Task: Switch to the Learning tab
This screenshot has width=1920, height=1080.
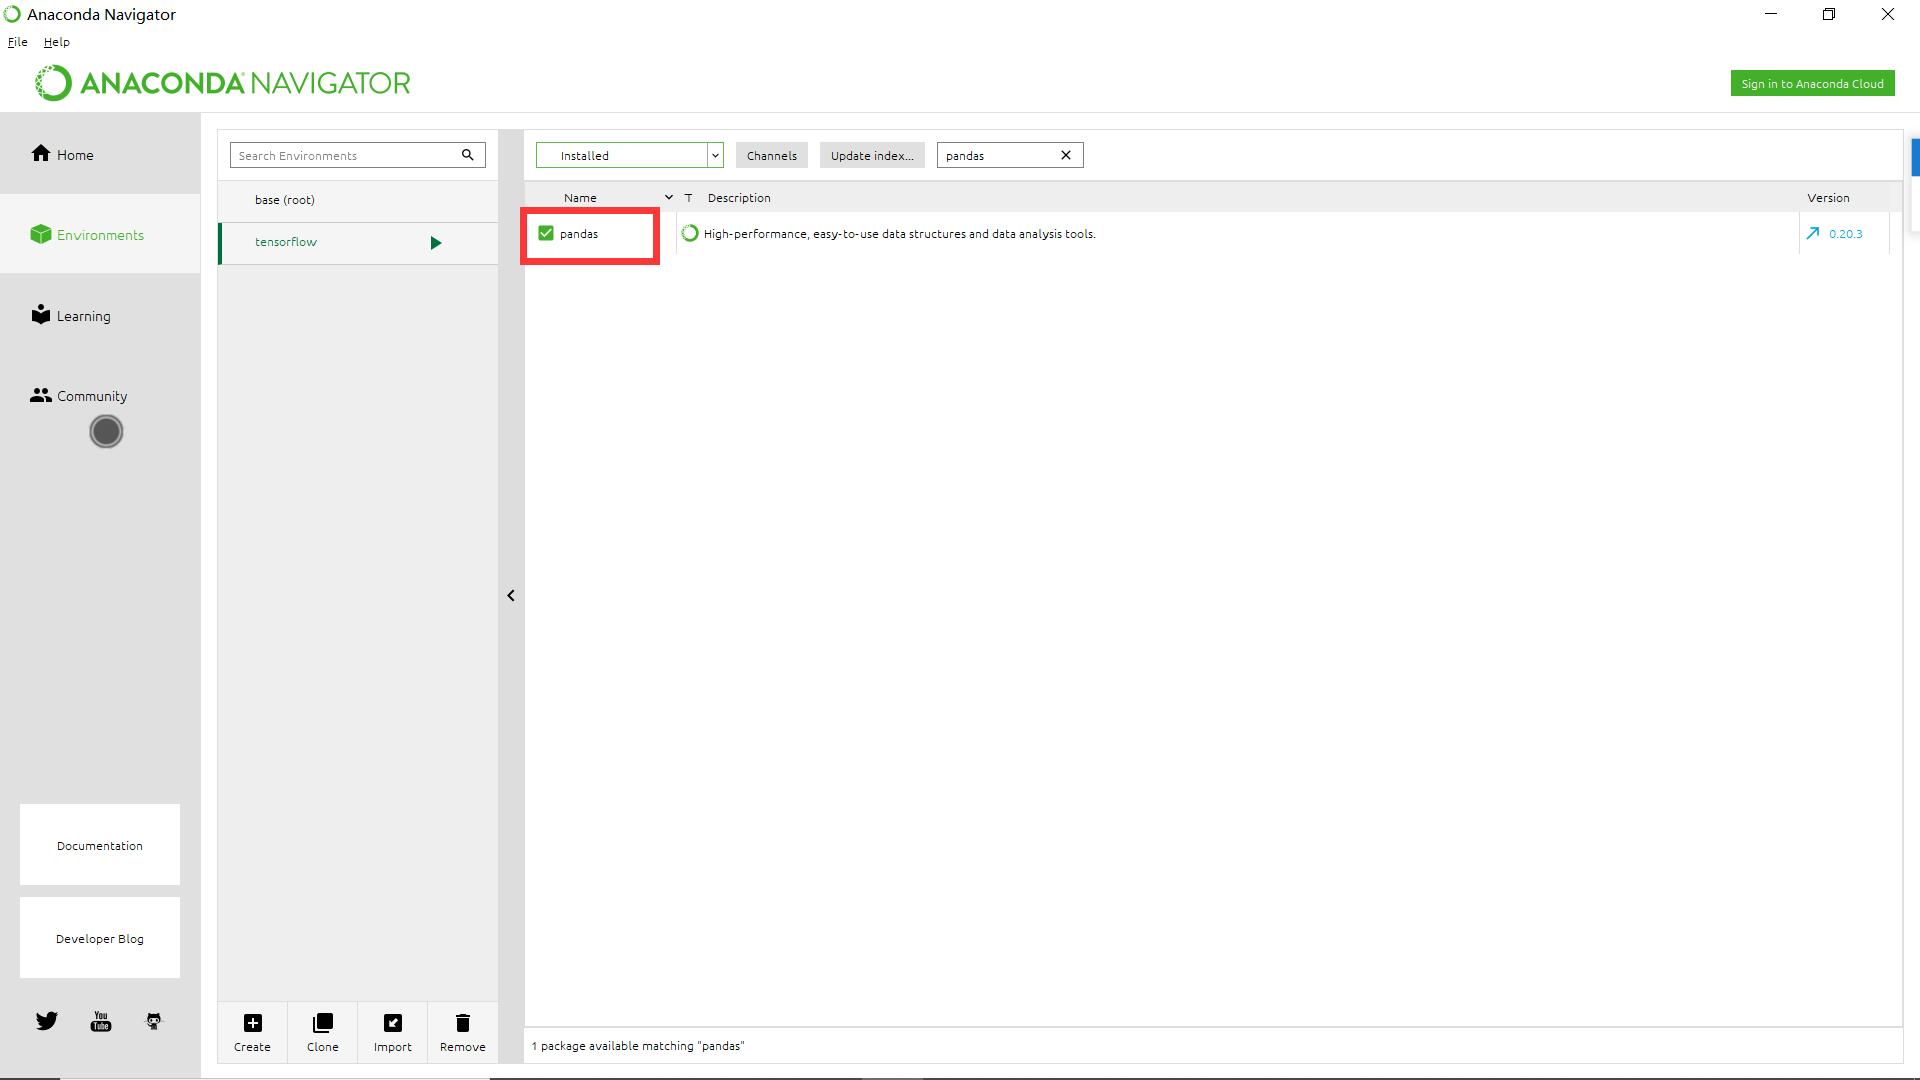Action: (83, 316)
